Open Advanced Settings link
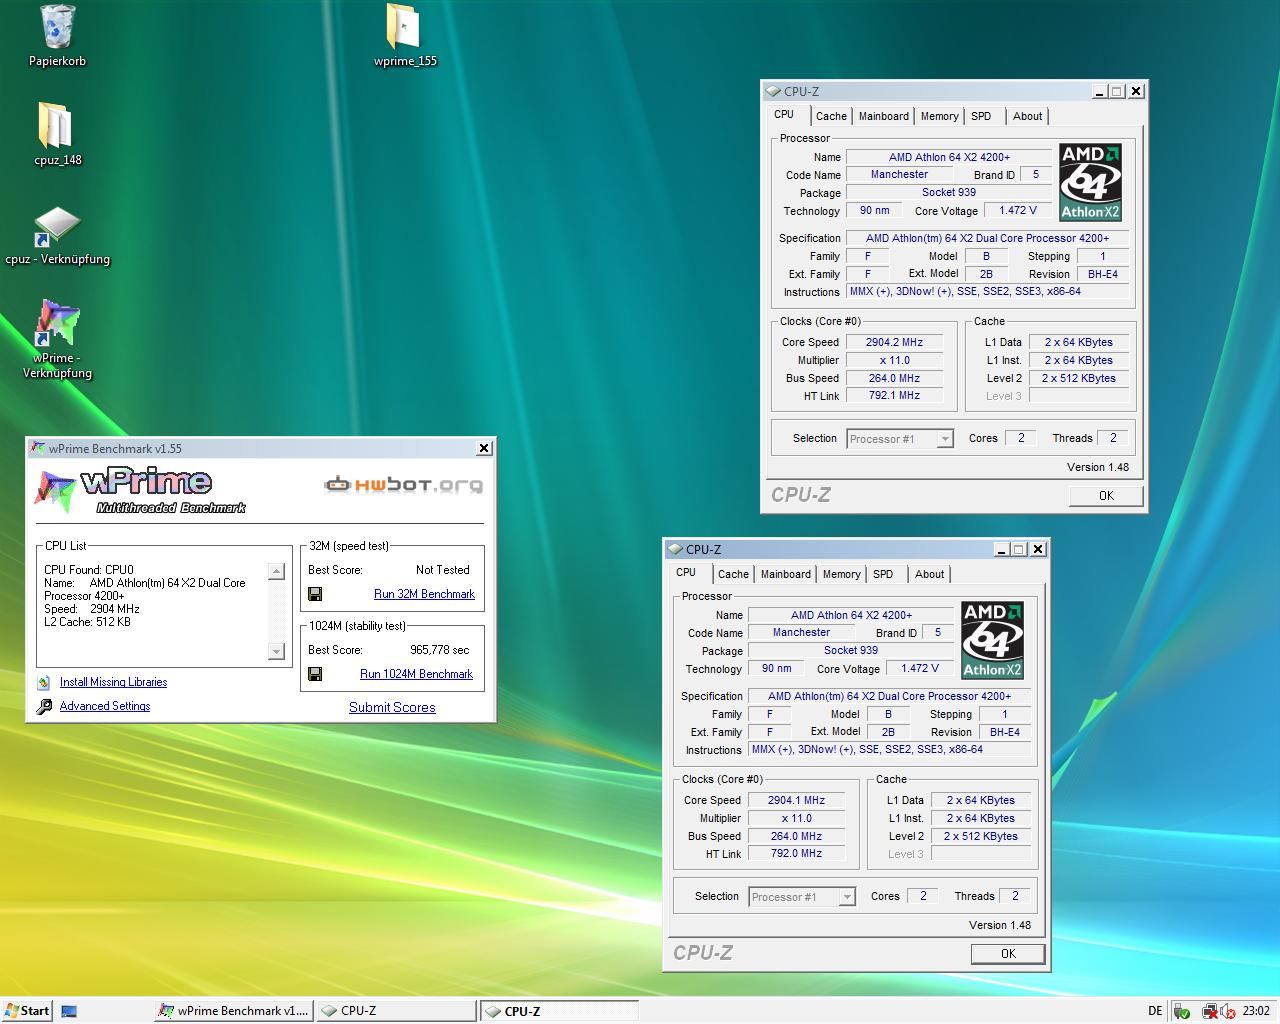Viewport: 1280px width, 1024px height. [x=105, y=706]
